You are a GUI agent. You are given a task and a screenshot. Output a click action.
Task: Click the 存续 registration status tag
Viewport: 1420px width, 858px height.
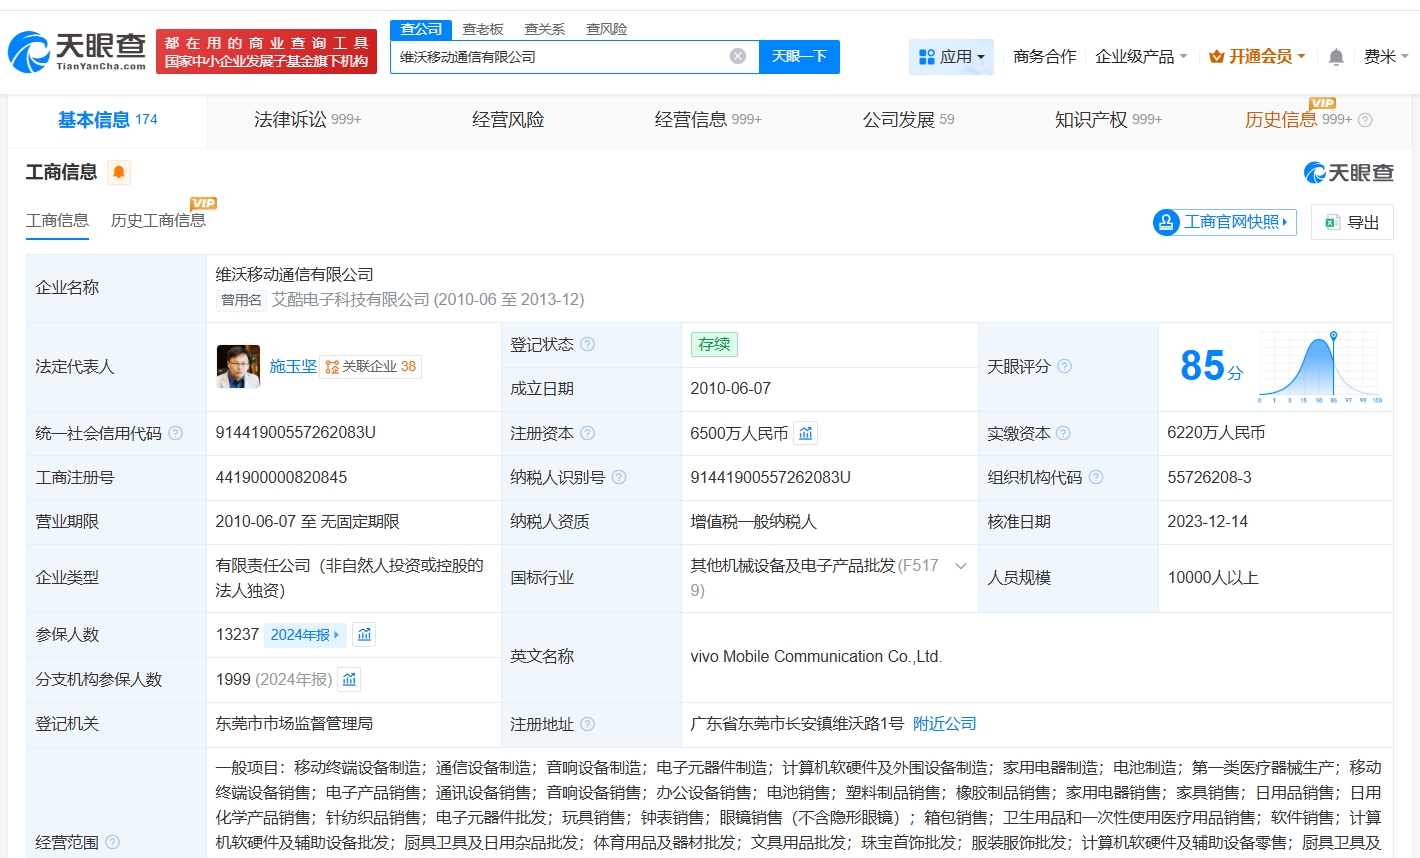pyautogui.click(x=714, y=344)
